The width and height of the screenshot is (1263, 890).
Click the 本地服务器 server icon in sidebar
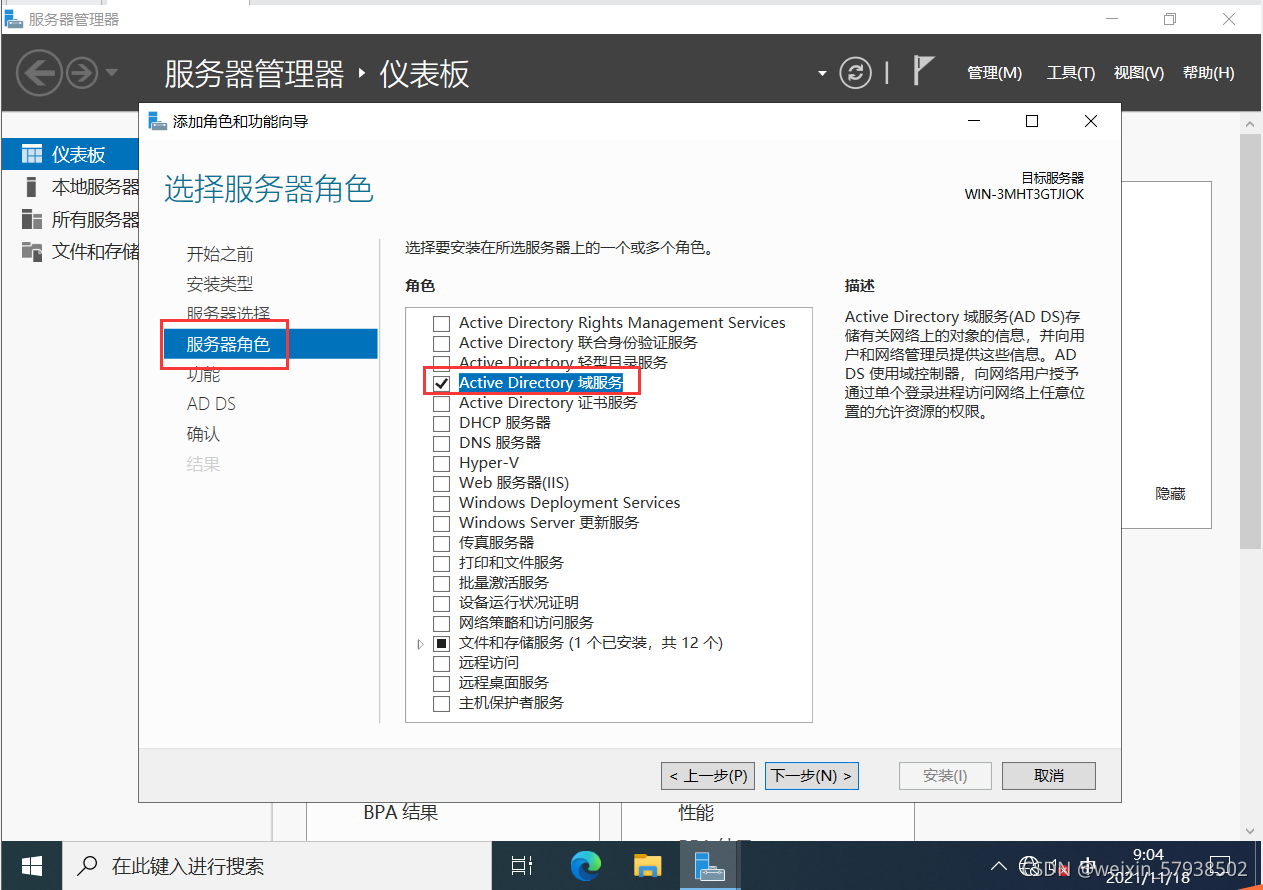click(x=31, y=187)
